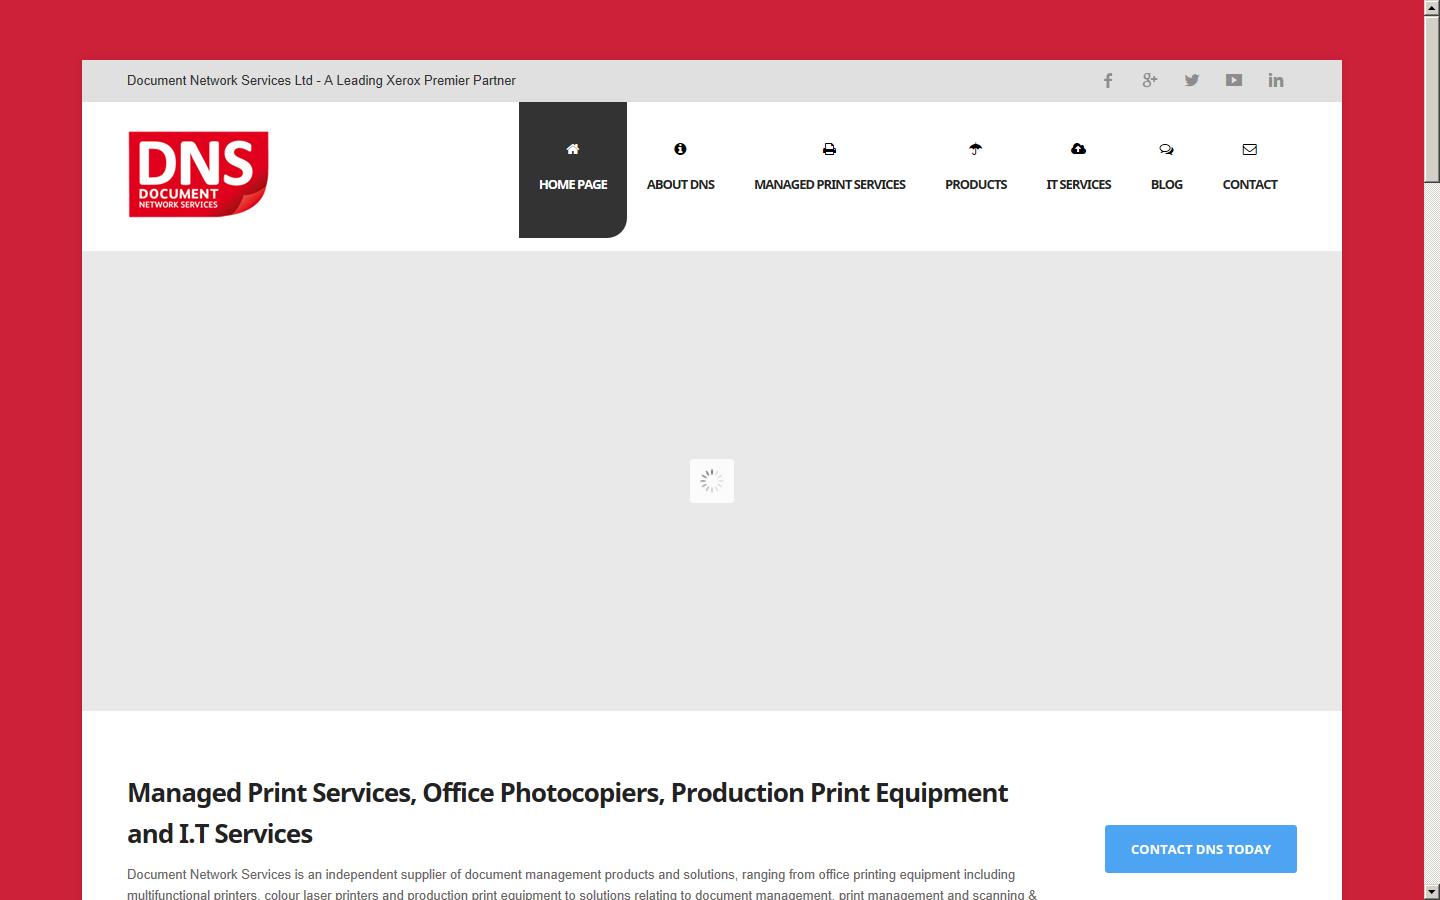Select the envelope icon above Contact
The width and height of the screenshot is (1440, 900).
(x=1249, y=148)
